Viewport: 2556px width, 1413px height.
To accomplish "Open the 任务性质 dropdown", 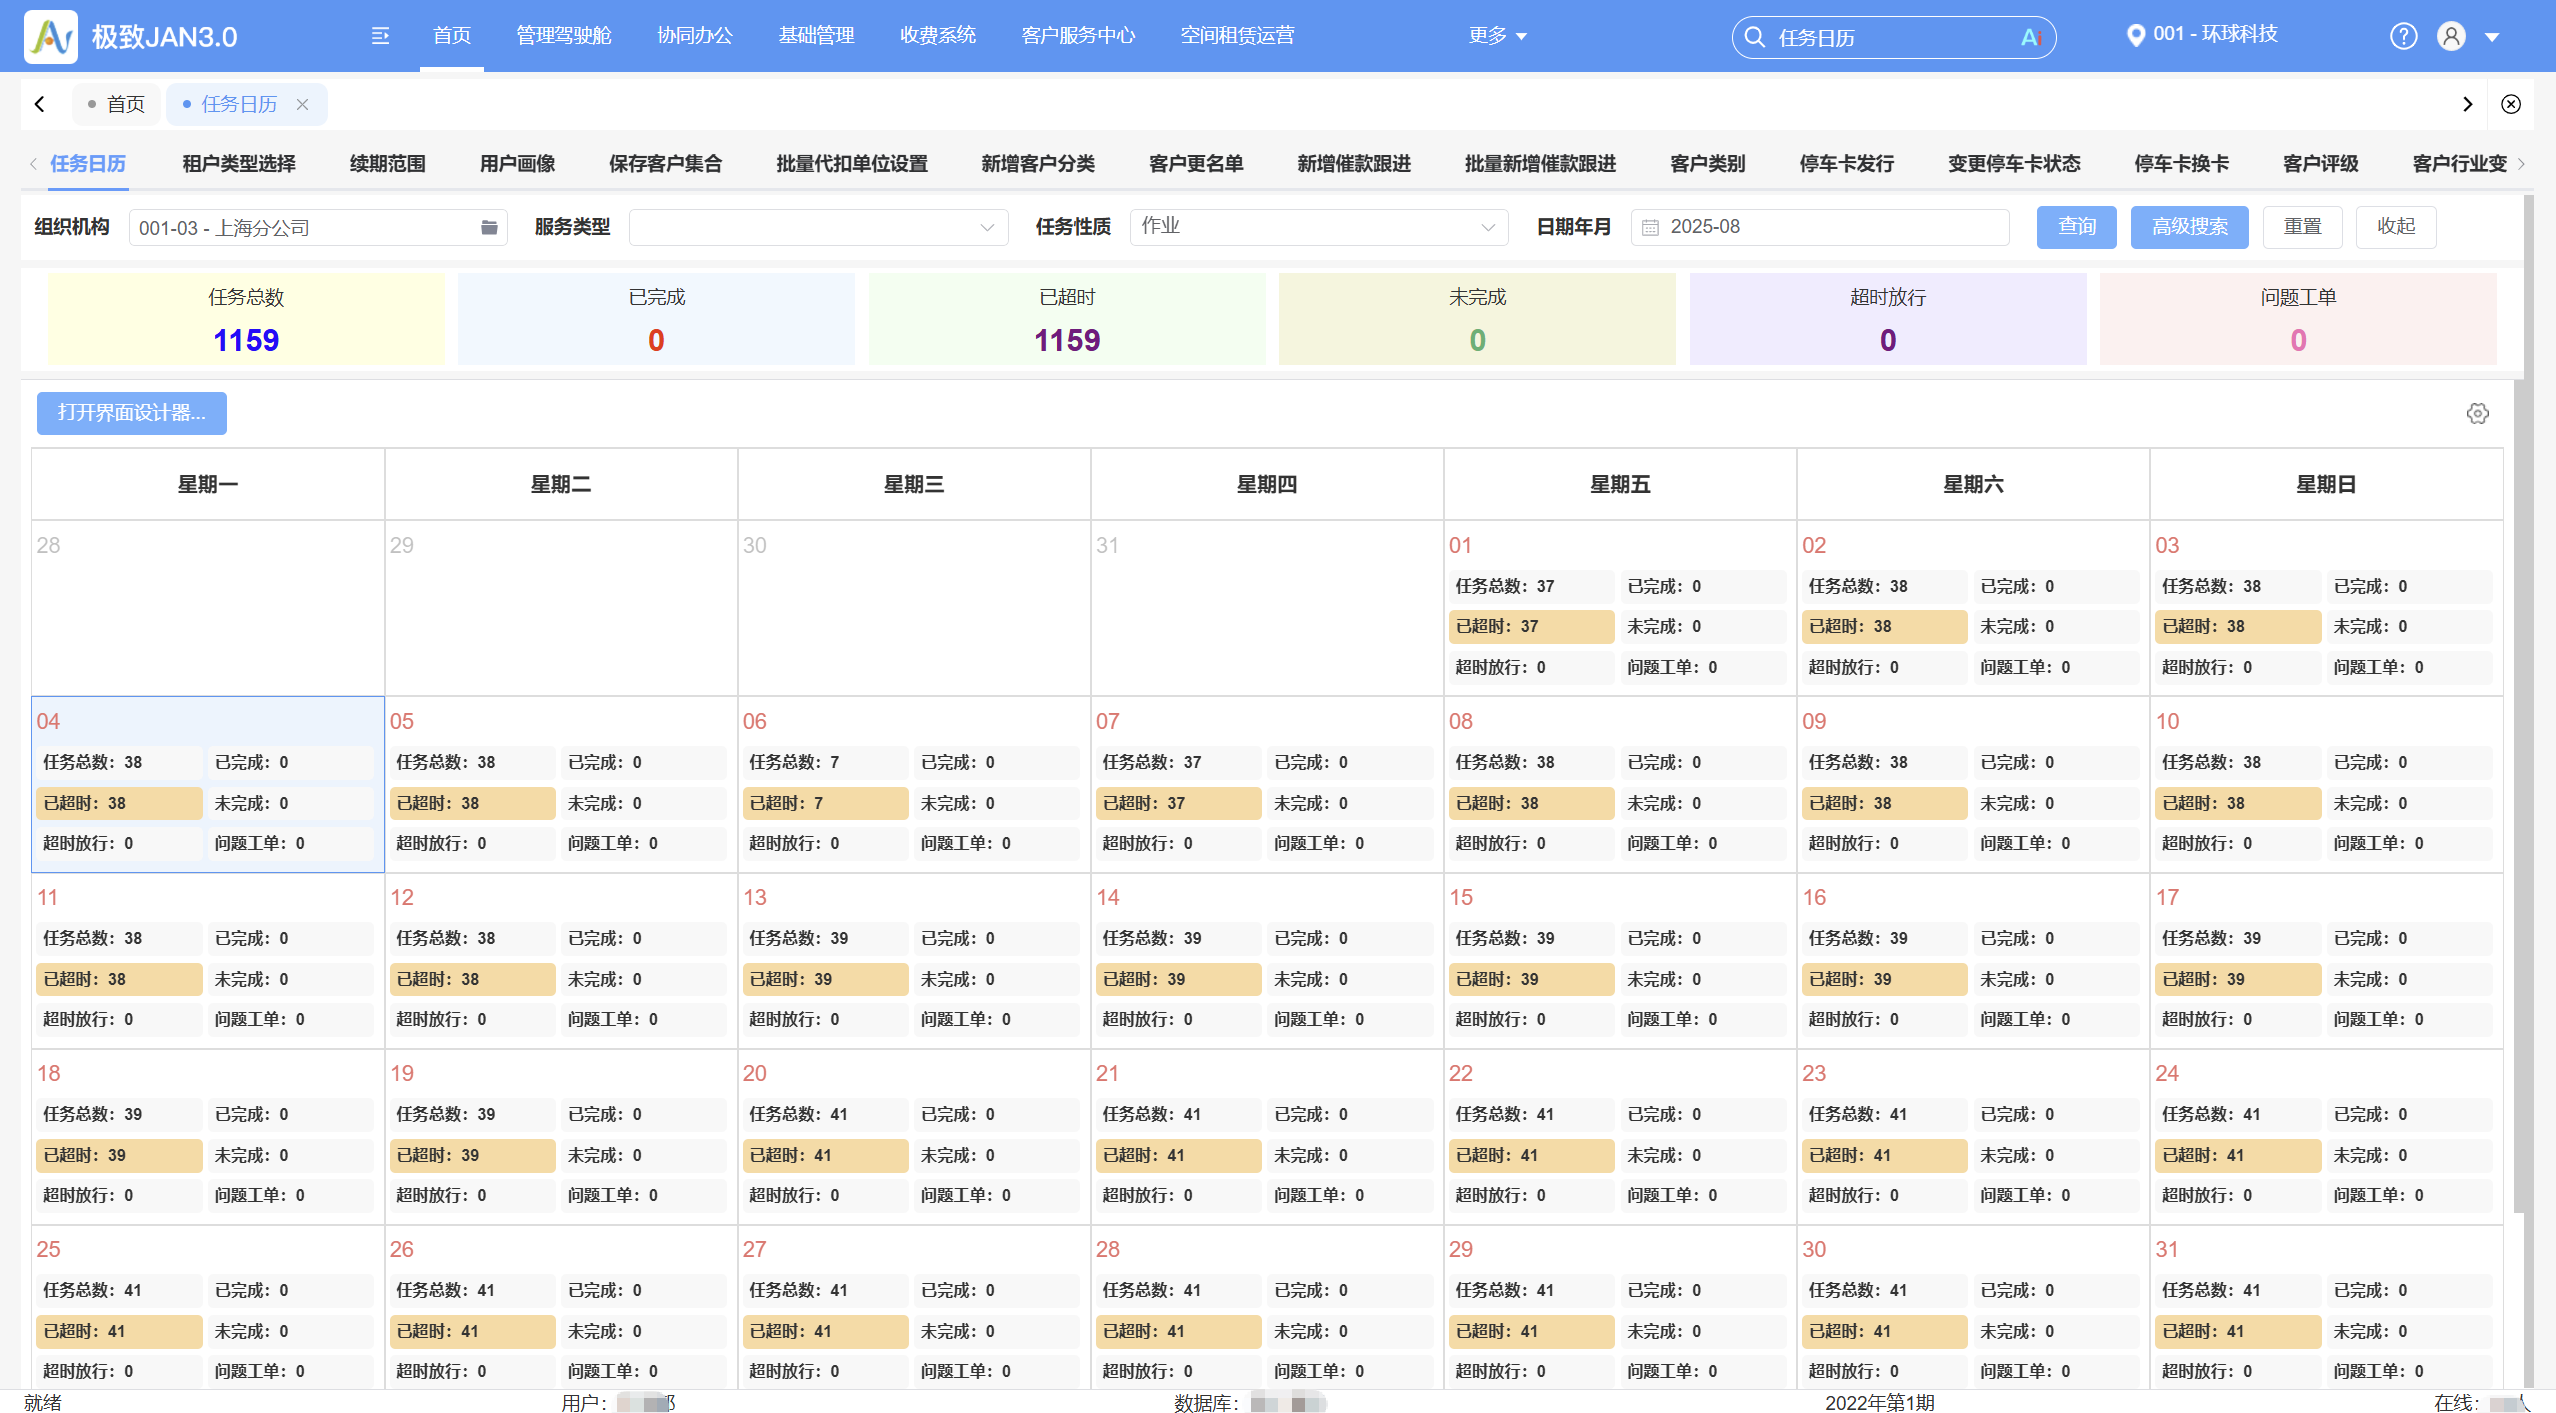I will pos(1319,228).
